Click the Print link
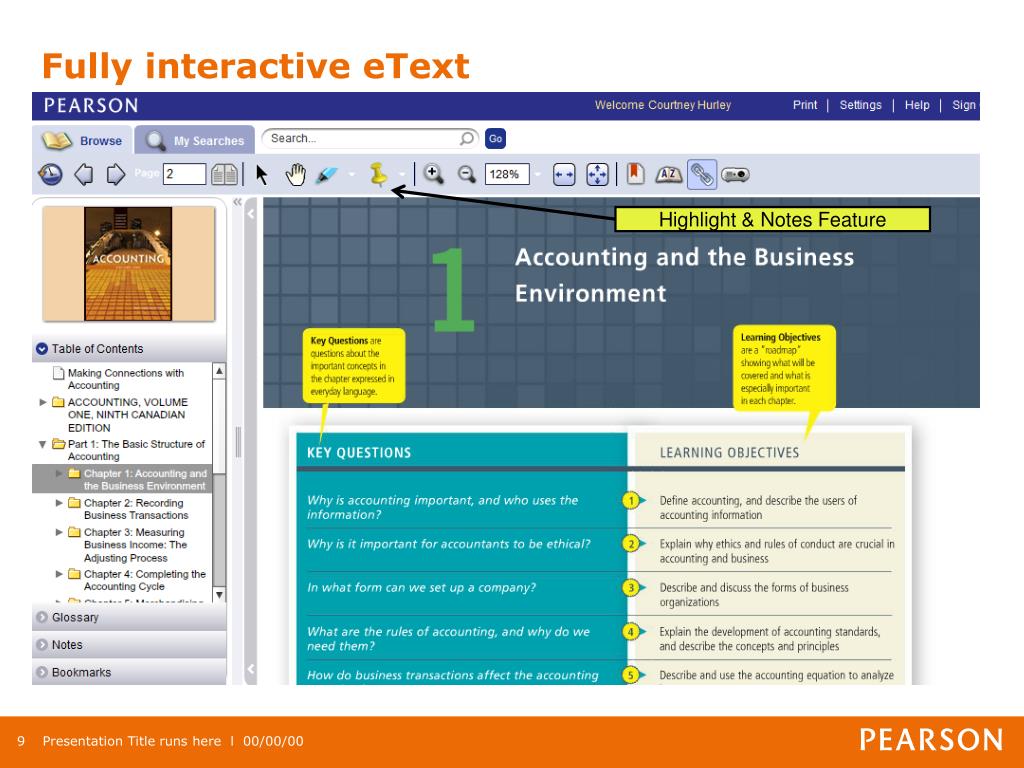 coord(805,105)
